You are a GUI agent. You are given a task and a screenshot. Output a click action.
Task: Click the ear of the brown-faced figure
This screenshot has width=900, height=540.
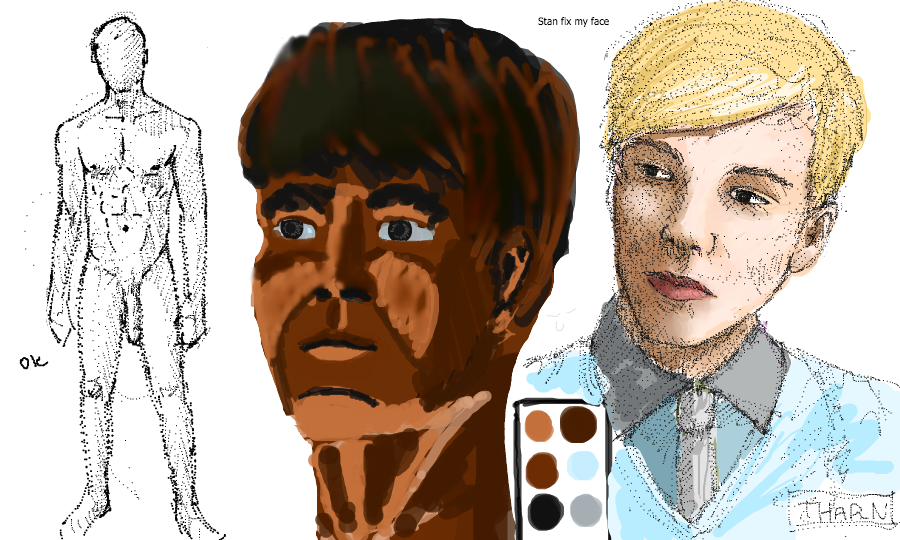coord(513,272)
